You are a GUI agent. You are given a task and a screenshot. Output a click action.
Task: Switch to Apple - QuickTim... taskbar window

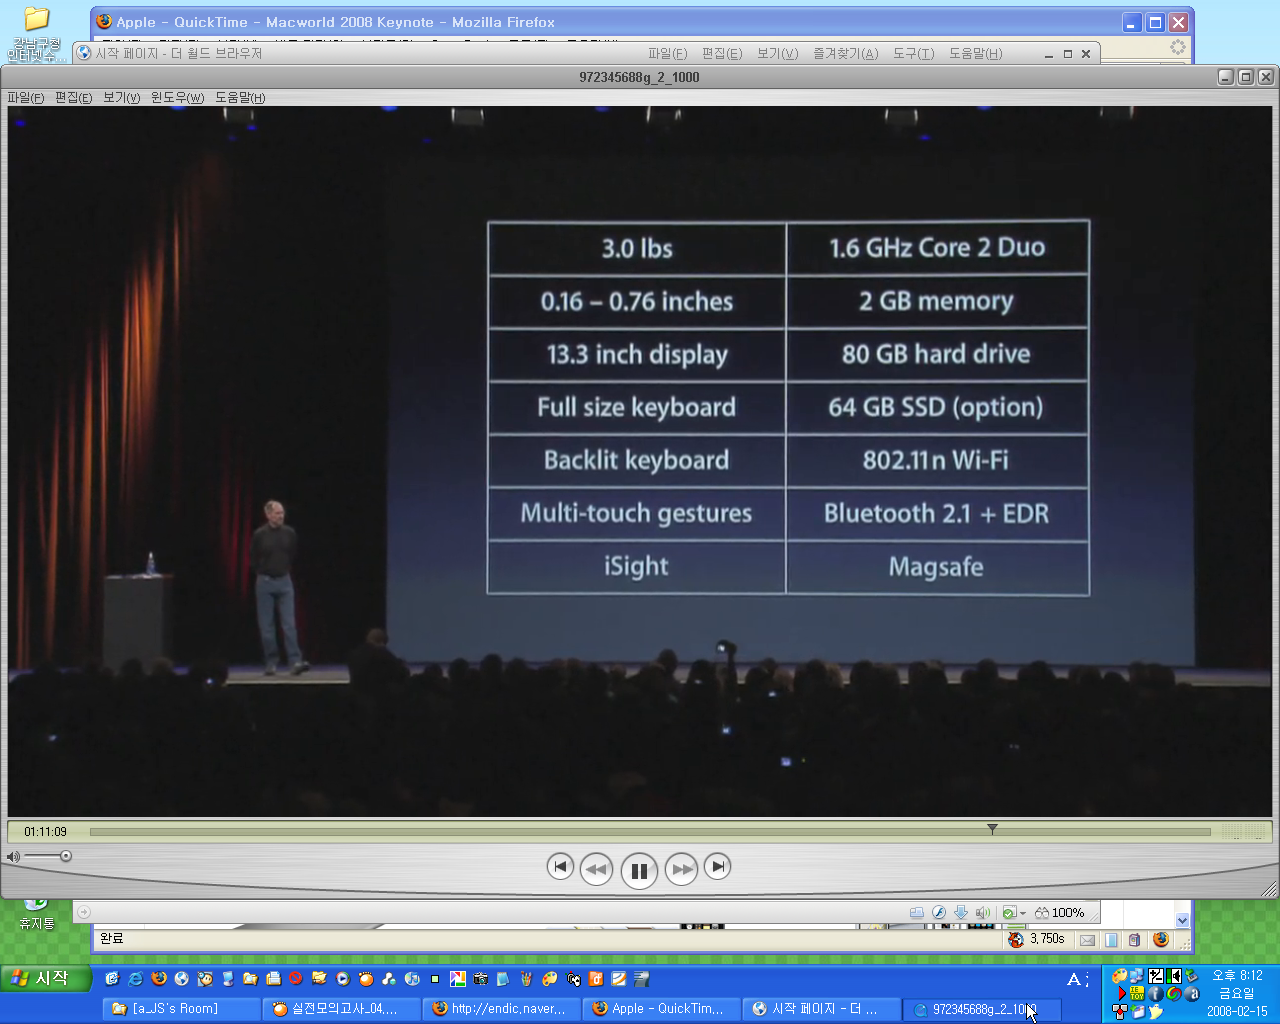click(661, 1008)
